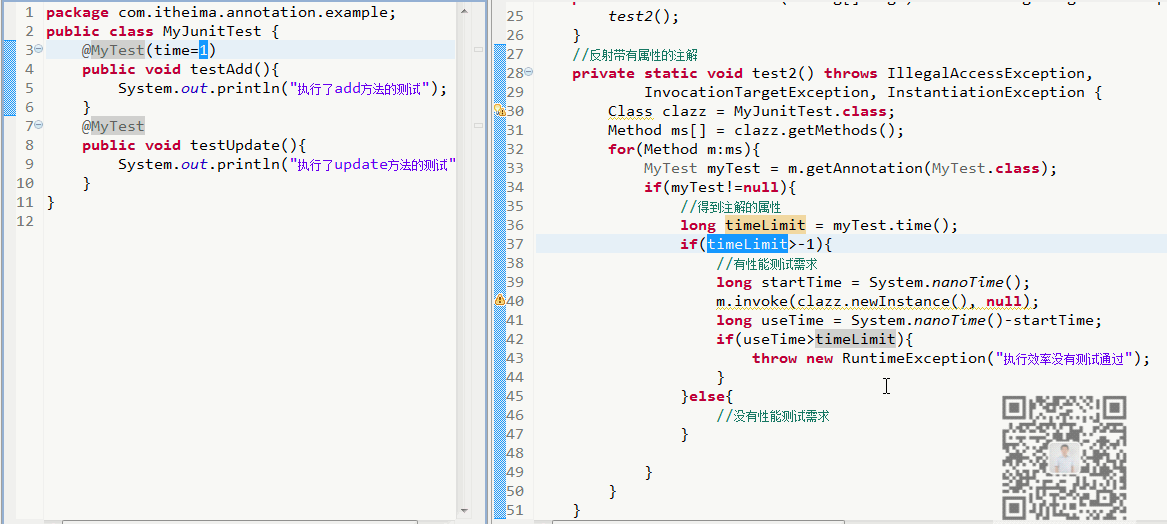Image resolution: width=1167 pixels, height=524 pixels.
Task: Click the highlighted timeLimit declaration on line 36
Action: (x=765, y=225)
